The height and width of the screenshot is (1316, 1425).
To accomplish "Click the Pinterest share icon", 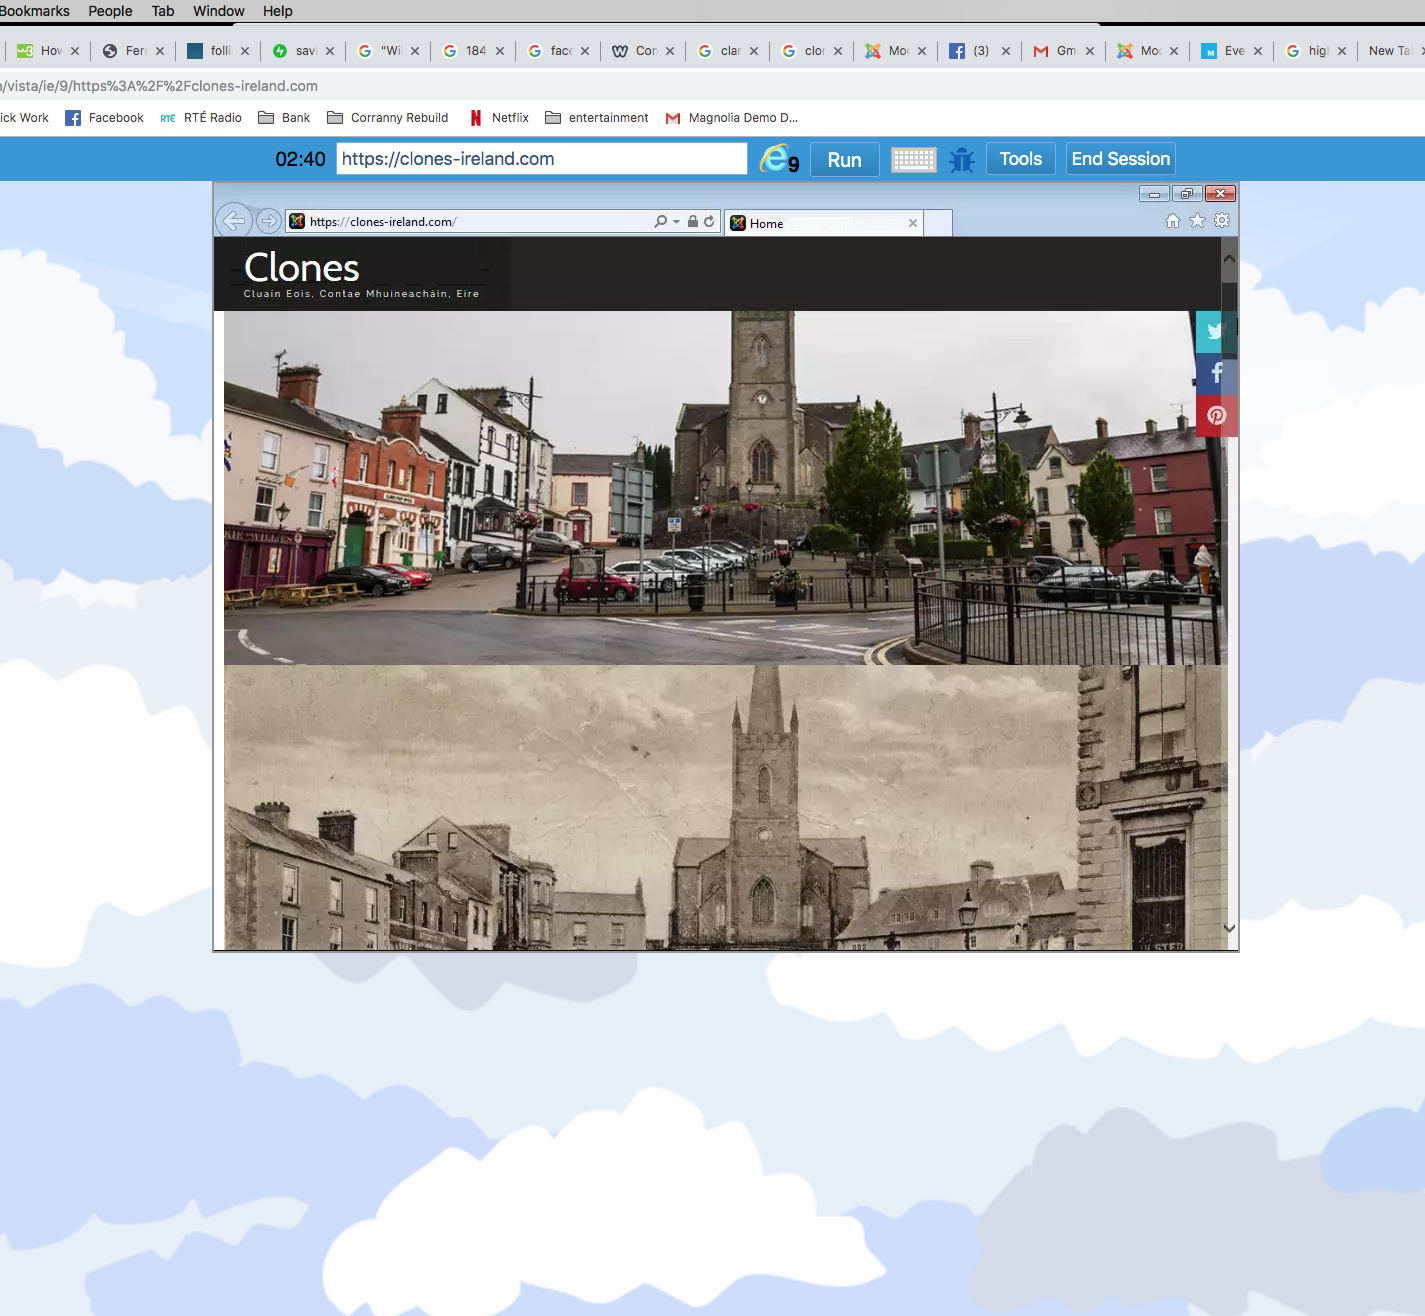I will [1216, 415].
